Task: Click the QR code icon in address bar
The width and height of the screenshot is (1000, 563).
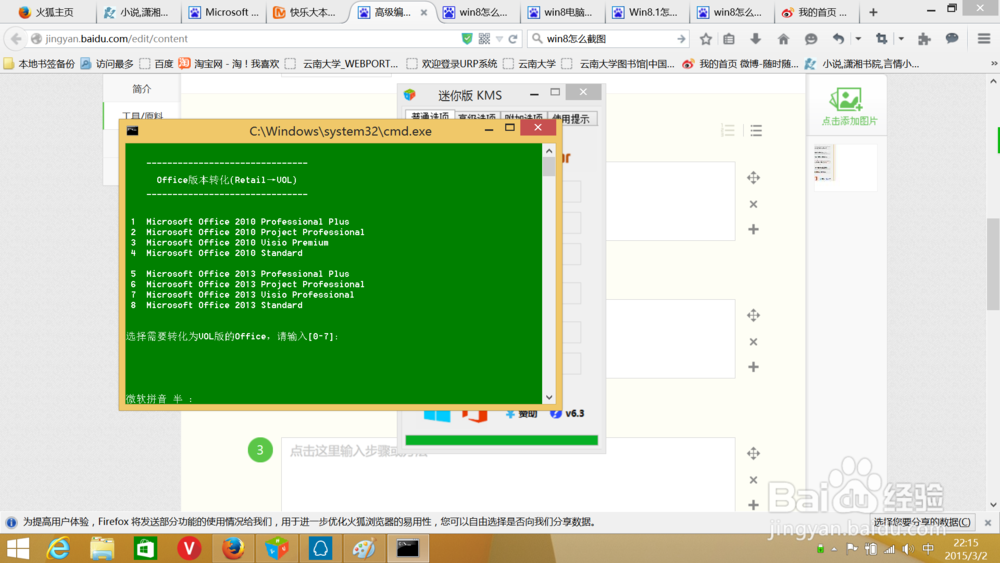Action: pos(484,39)
